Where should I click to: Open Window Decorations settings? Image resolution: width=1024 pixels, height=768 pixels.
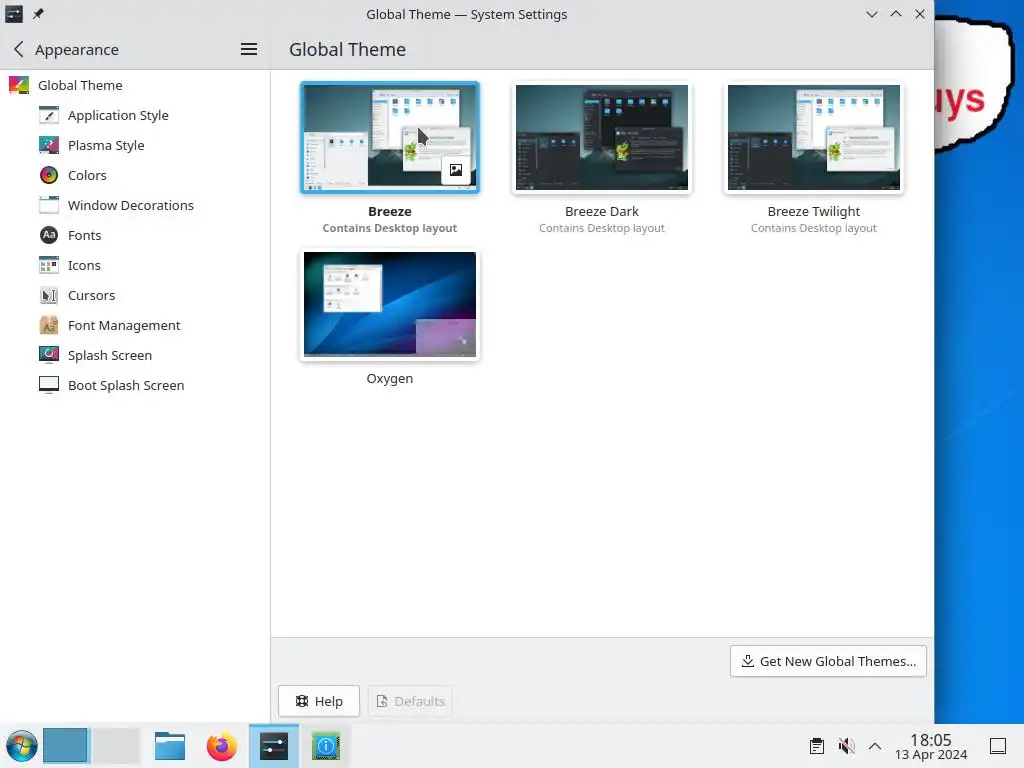pos(131,205)
